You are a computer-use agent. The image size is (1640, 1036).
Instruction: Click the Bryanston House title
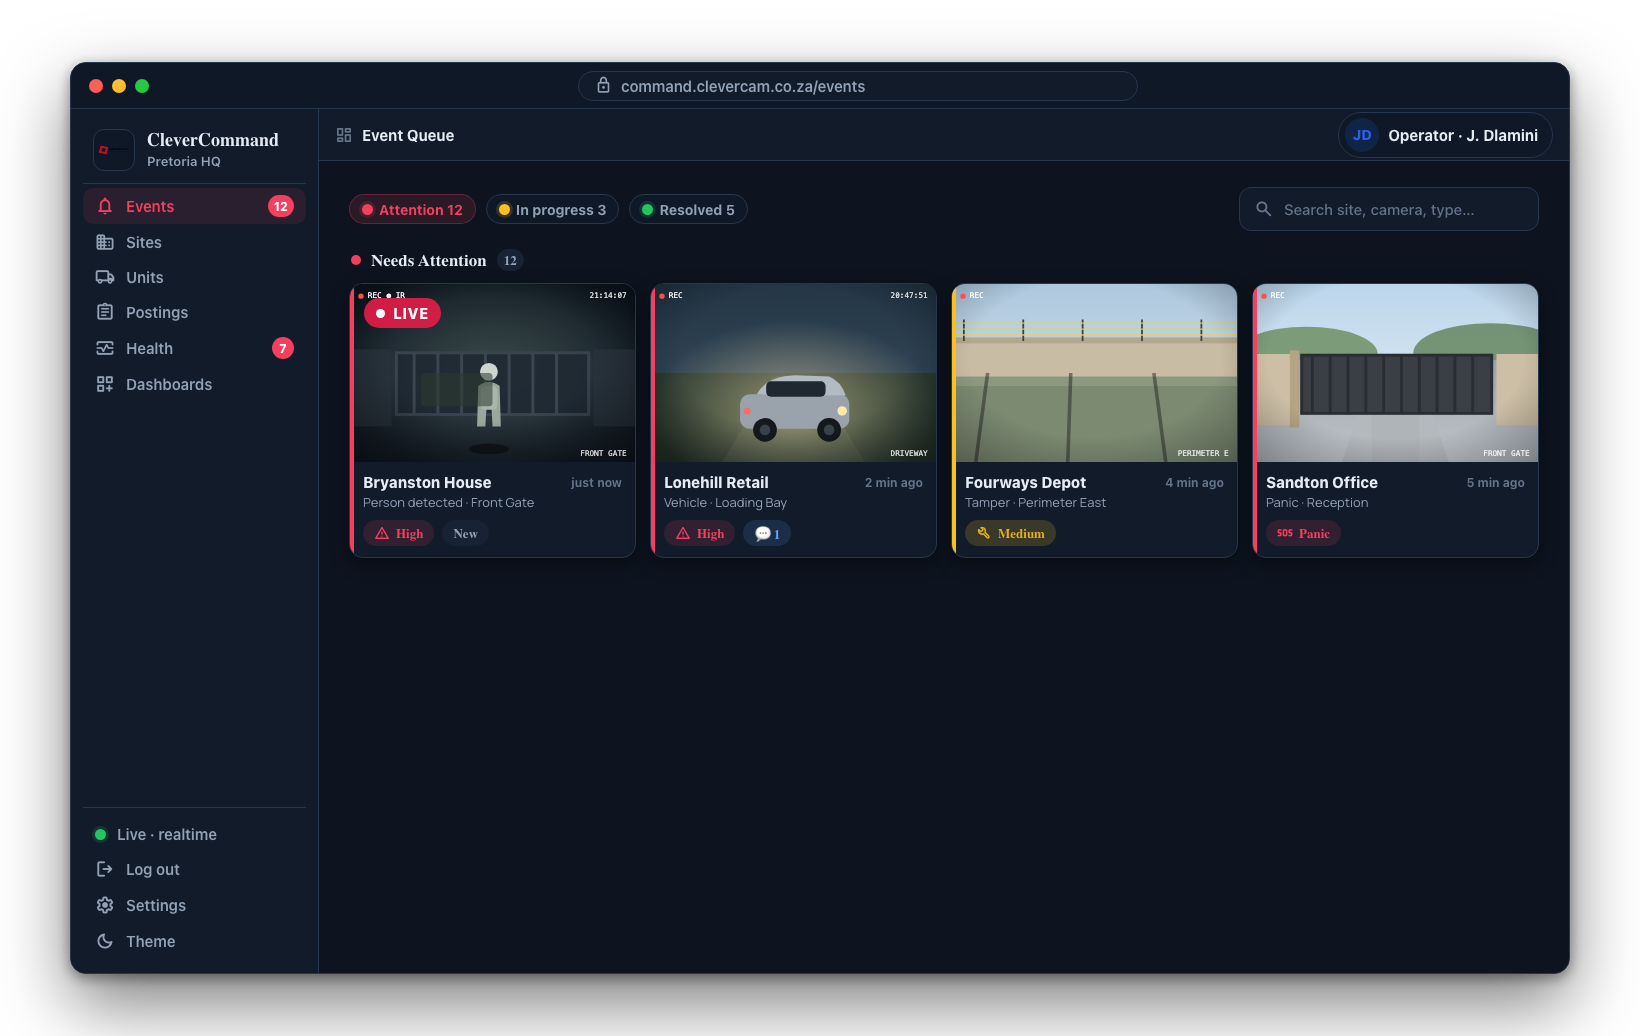(x=427, y=482)
